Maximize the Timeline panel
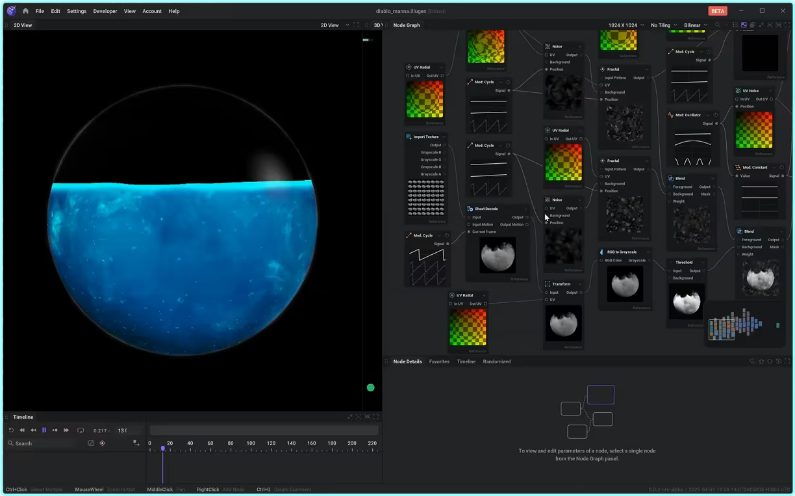The image size is (795, 496). [x=376, y=417]
